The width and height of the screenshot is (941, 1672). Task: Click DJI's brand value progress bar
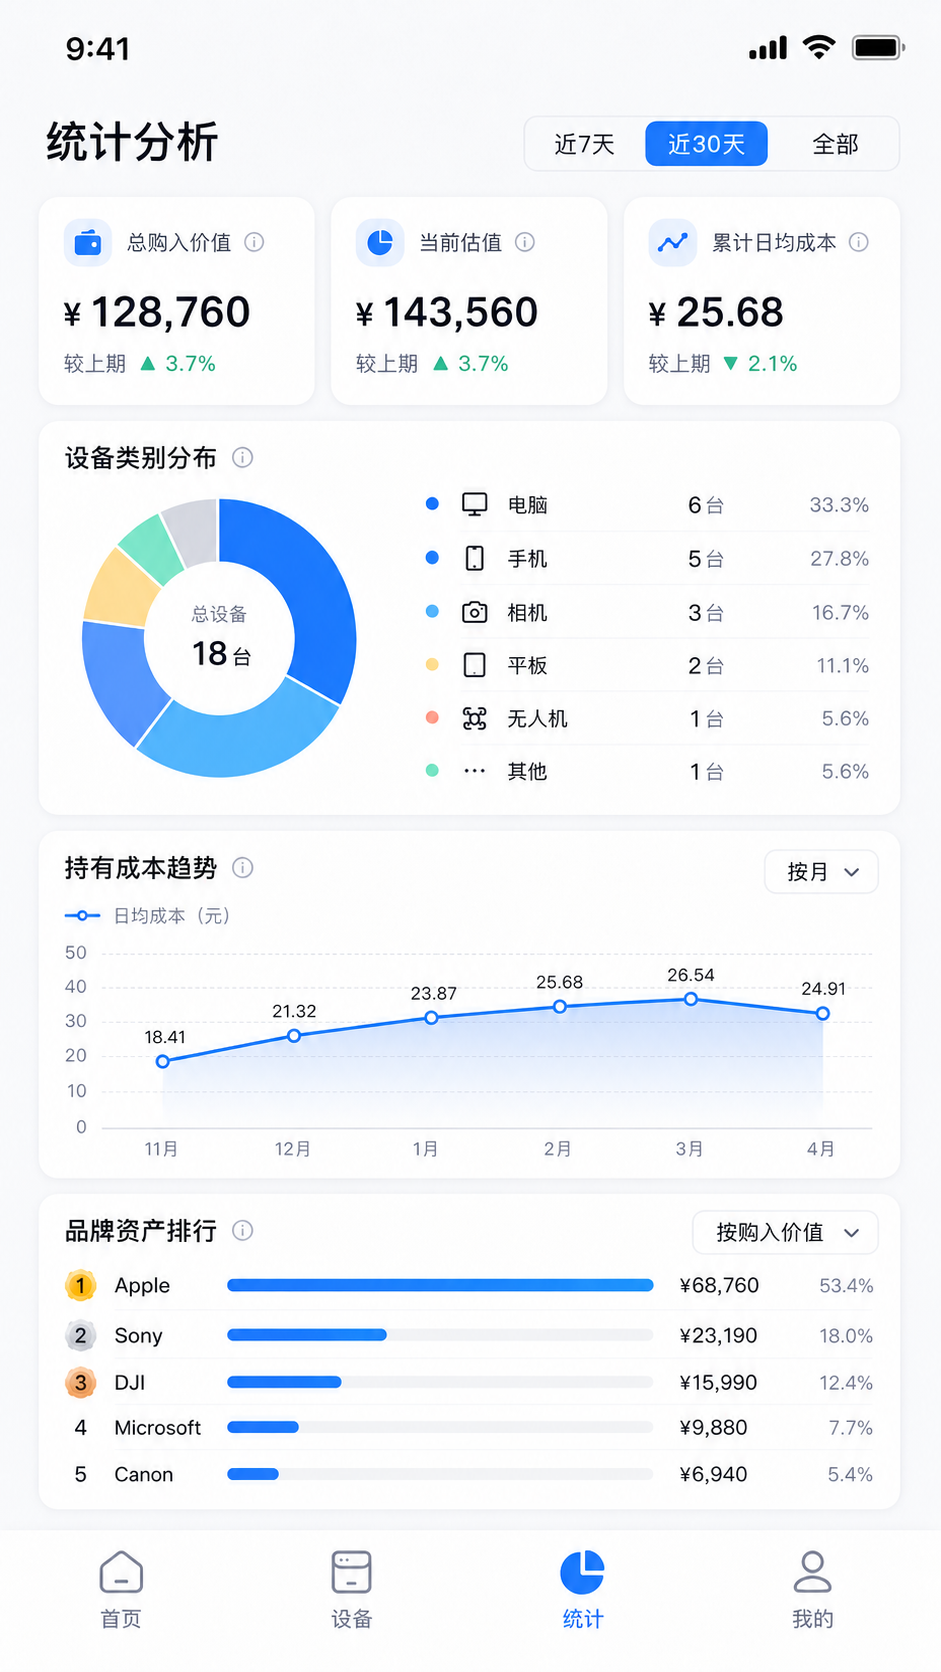click(440, 1382)
